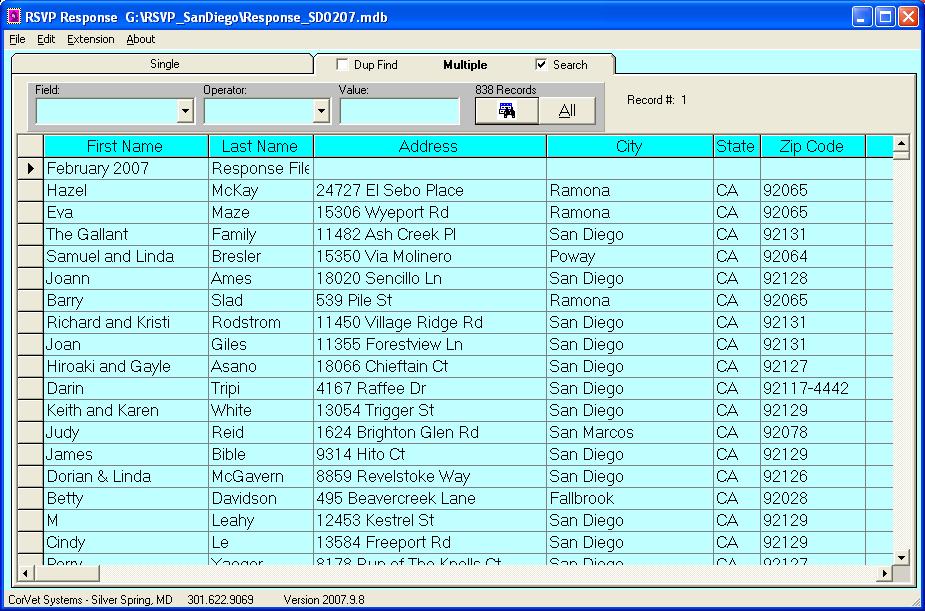Click the horizontal scrollbar right arrow

pos(883,574)
